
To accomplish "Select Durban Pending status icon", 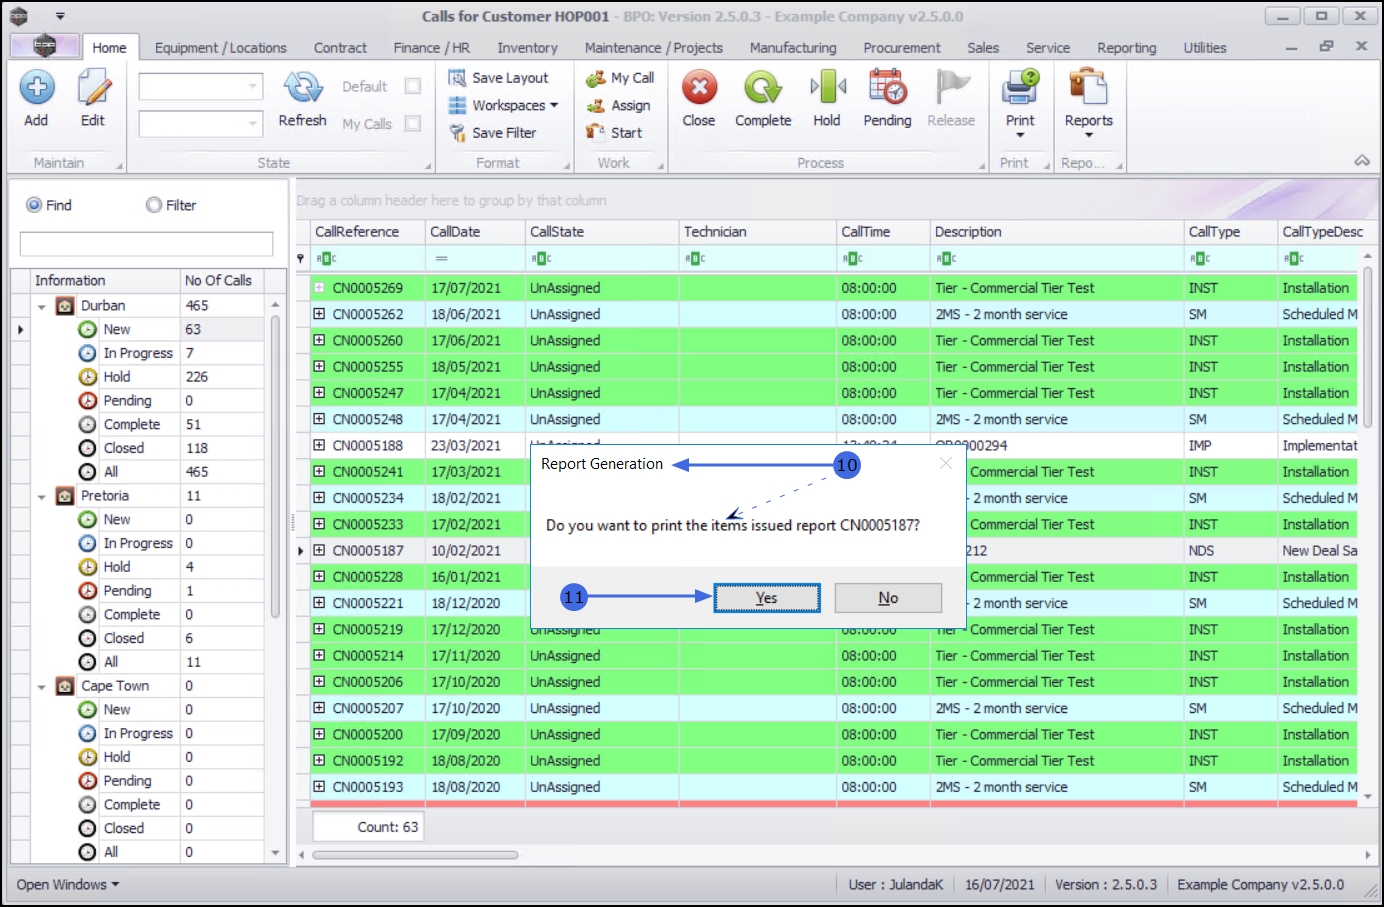I will pyautogui.click(x=88, y=401).
